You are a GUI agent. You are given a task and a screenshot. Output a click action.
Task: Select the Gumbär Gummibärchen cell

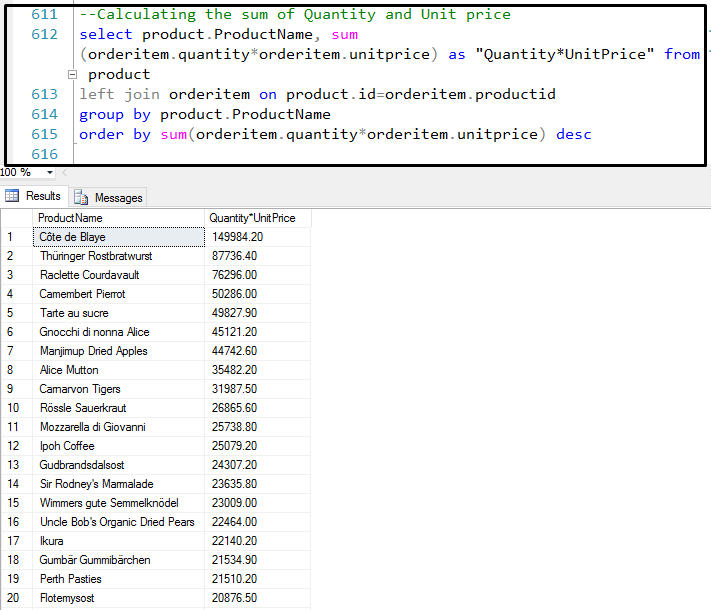click(118, 561)
